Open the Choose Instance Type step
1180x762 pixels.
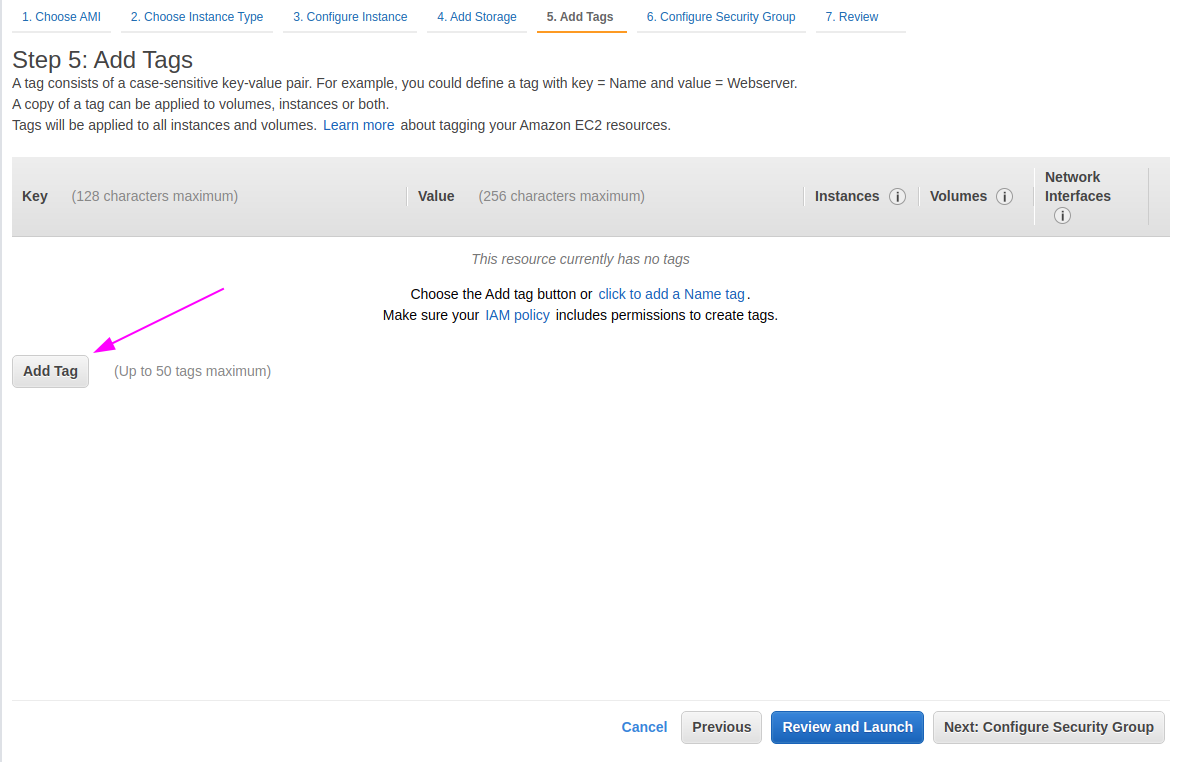point(197,17)
